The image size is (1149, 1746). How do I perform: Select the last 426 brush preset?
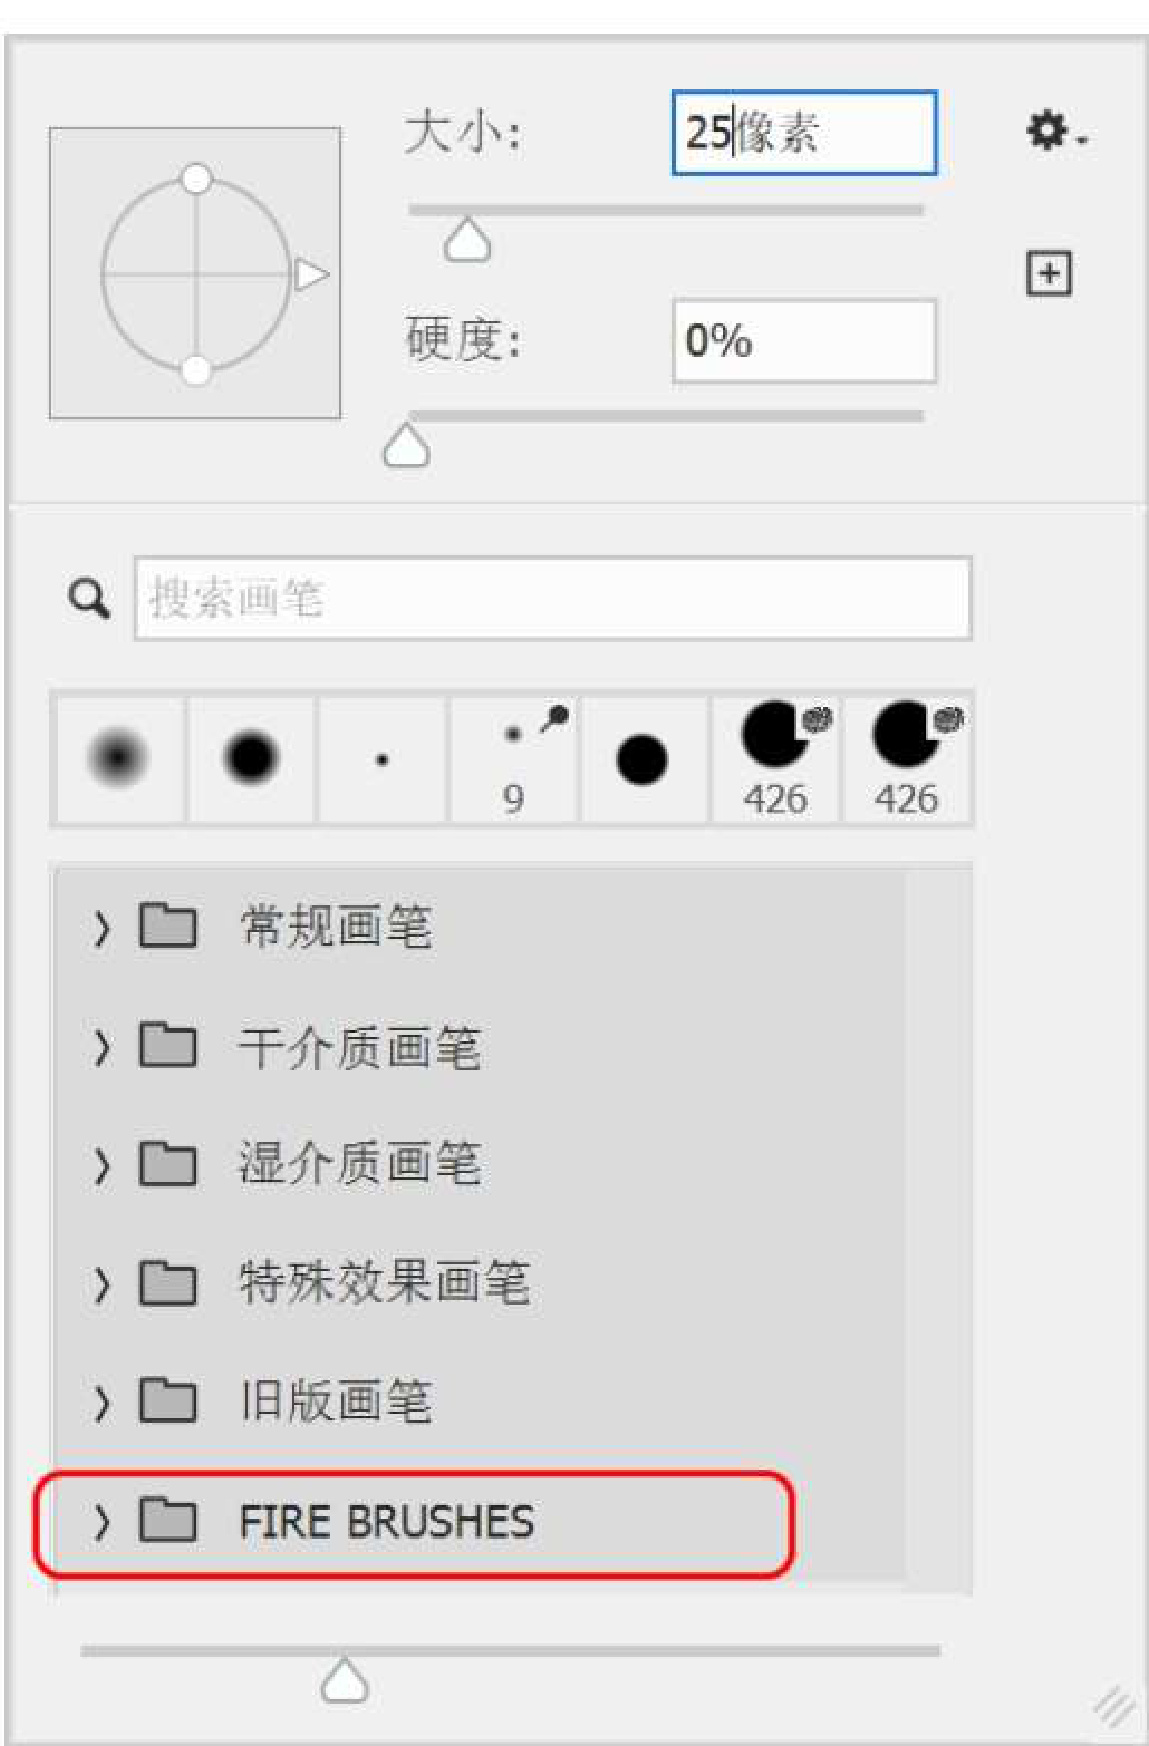pyautogui.click(x=907, y=758)
